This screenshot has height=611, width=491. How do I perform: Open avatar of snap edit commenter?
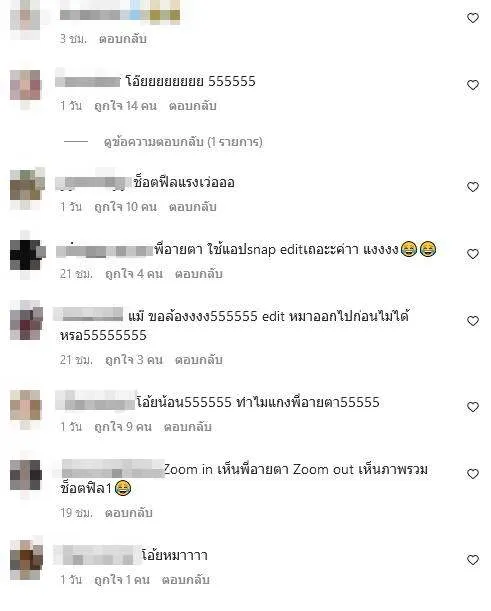click(x=26, y=255)
